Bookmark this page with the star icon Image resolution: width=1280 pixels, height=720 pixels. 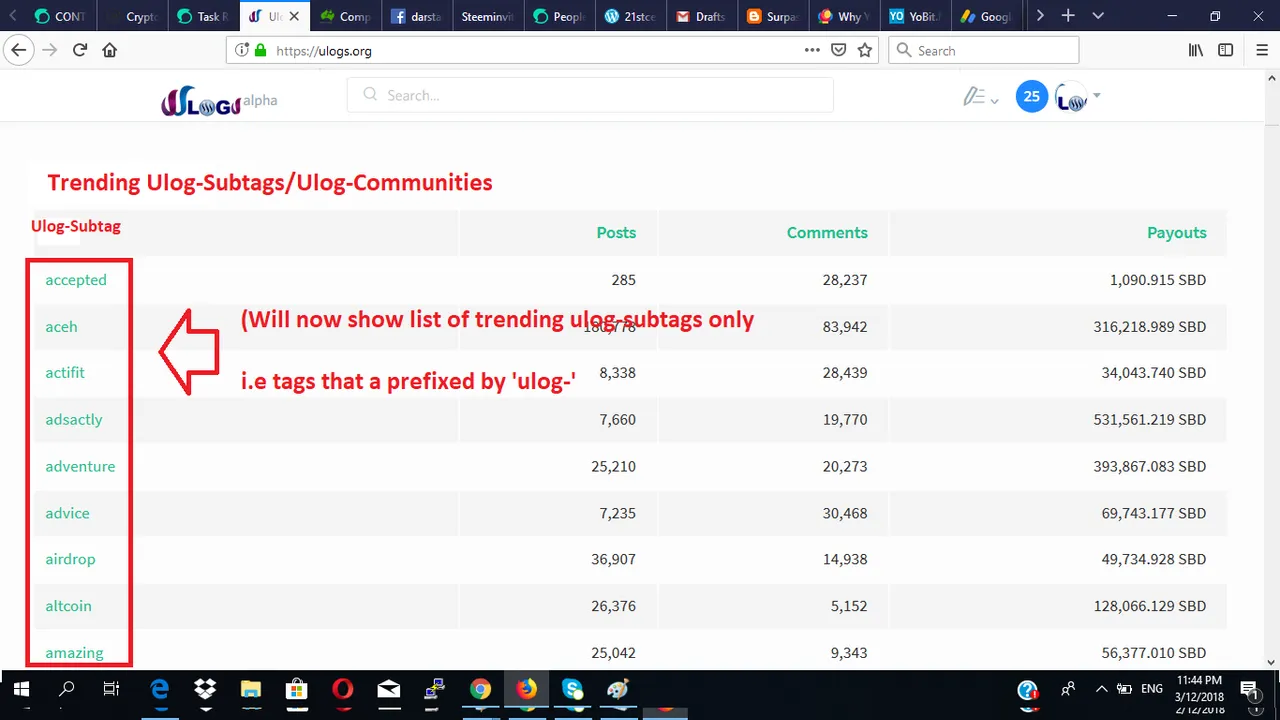point(865,50)
